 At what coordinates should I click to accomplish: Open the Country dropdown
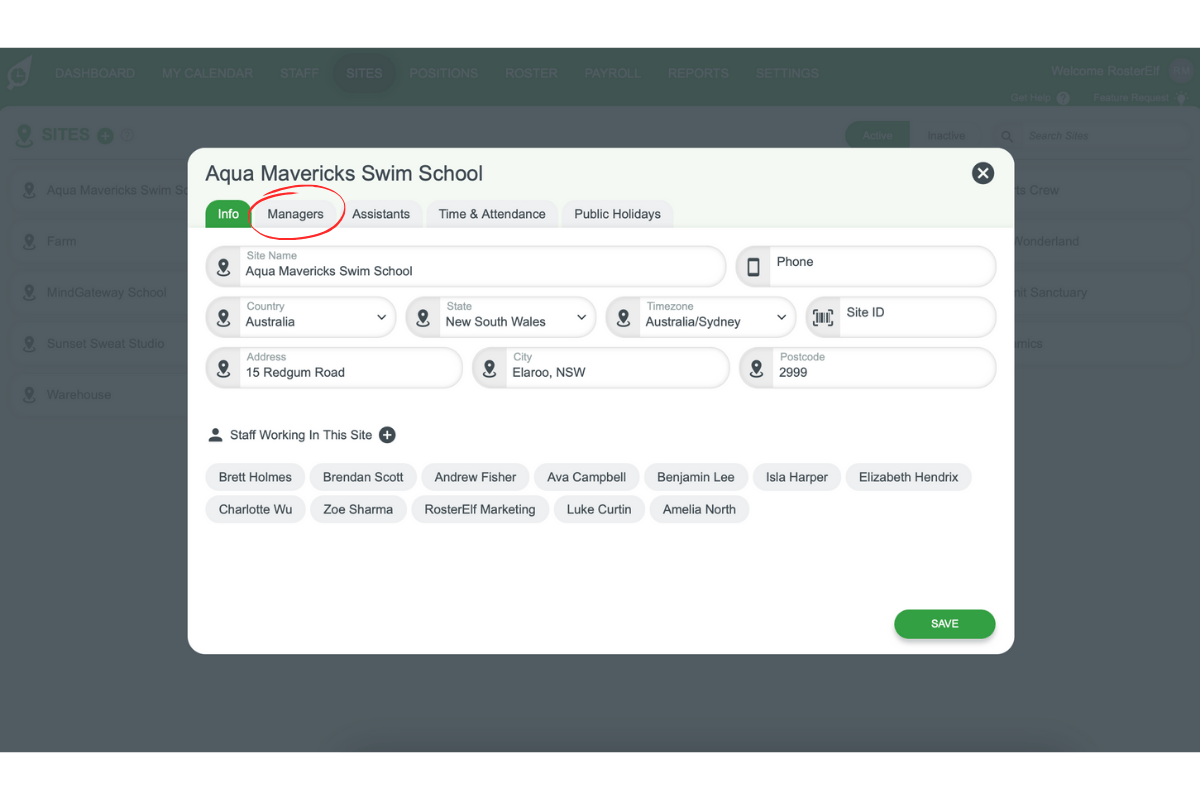381,316
